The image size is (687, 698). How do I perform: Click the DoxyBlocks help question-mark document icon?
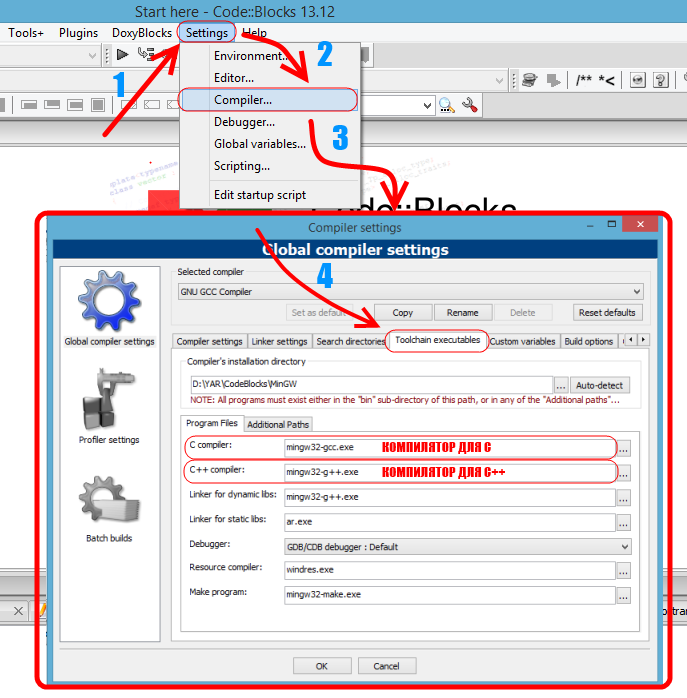tap(661, 80)
